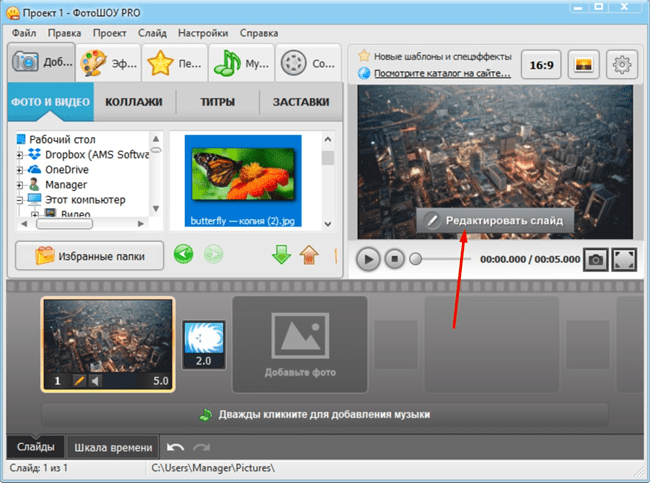Open the Файл menu
Image resolution: width=650 pixels, height=483 pixels.
click(x=24, y=33)
